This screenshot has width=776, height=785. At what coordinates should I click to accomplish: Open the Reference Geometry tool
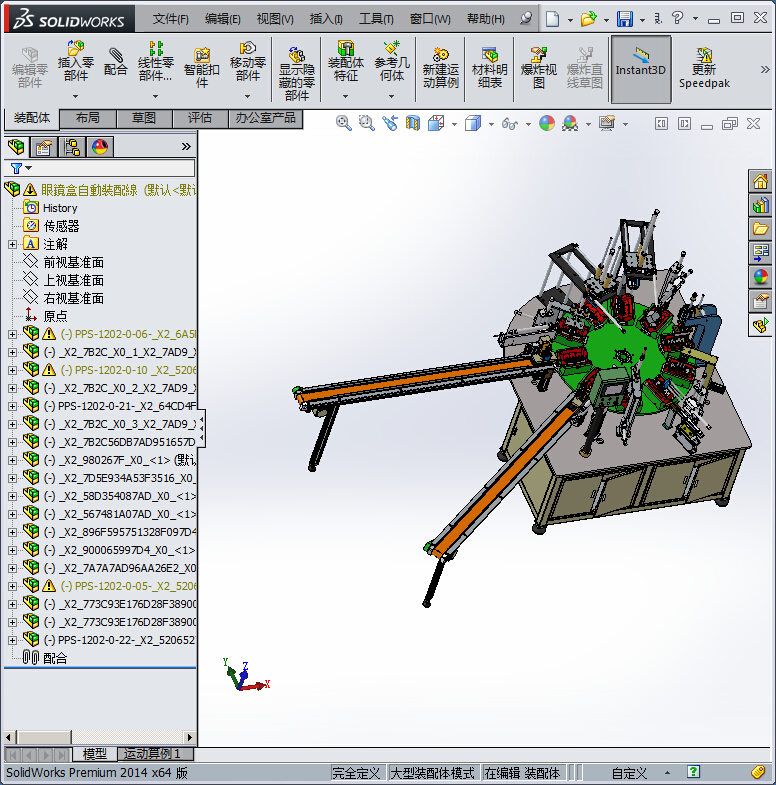click(392, 62)
